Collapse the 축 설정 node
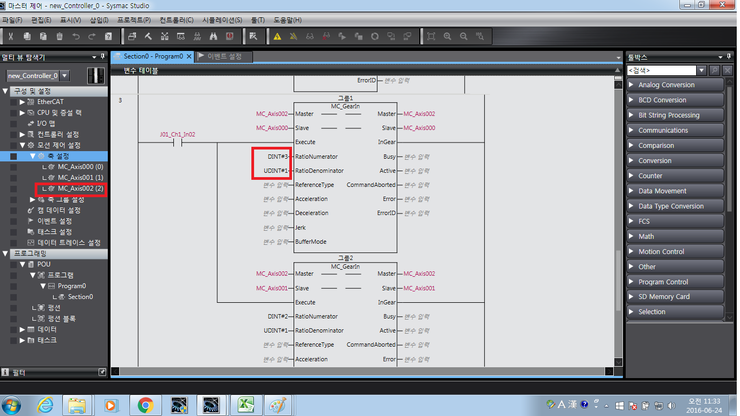This screenshot has width=740, height=416. point(33,156)
